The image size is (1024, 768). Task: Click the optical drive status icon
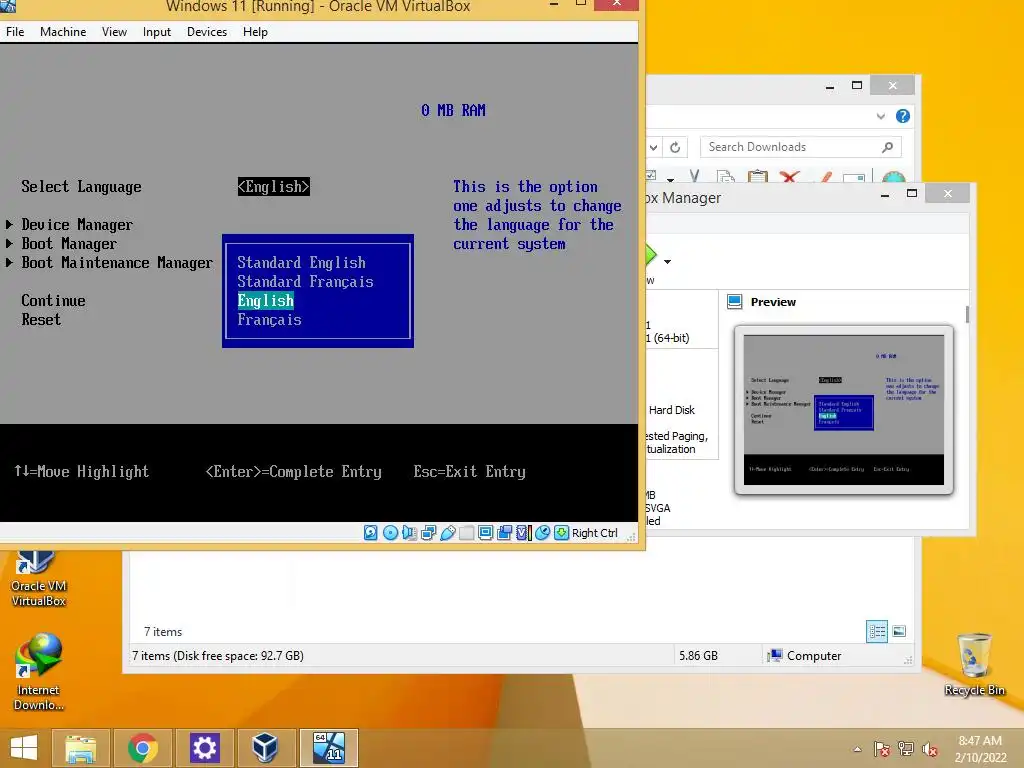click(x=390, y=533)
